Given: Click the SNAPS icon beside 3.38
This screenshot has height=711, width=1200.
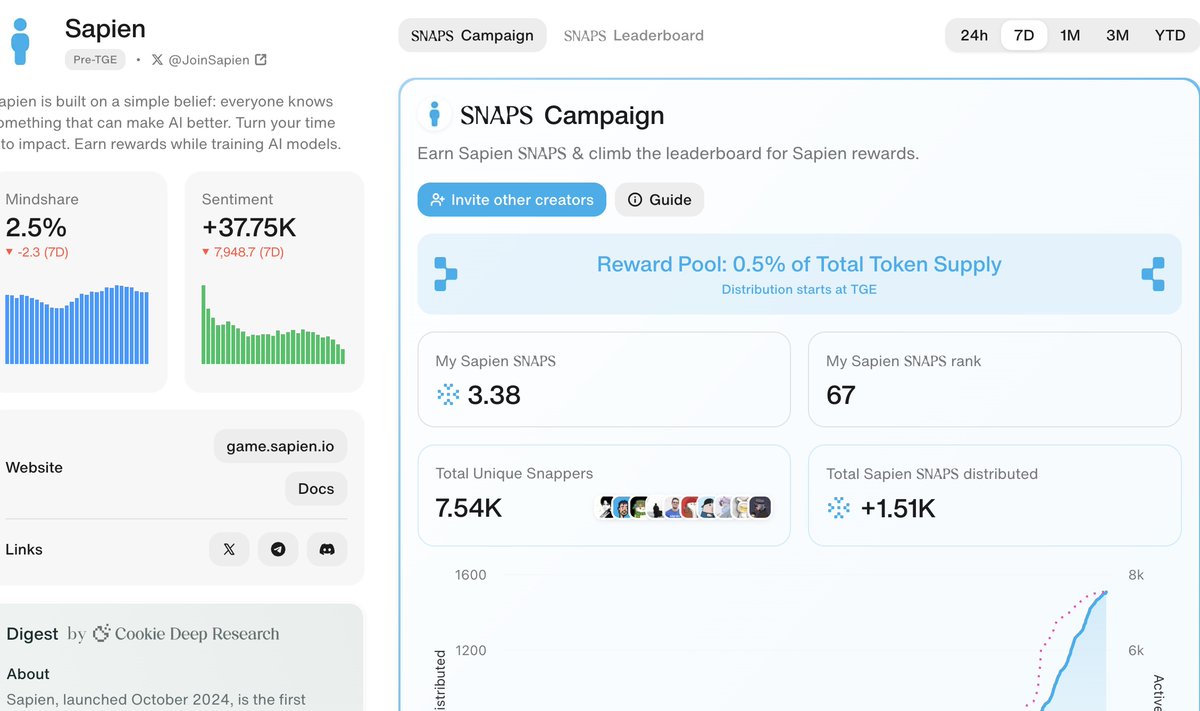Looking at the screenshot, I should pos(448,395).
